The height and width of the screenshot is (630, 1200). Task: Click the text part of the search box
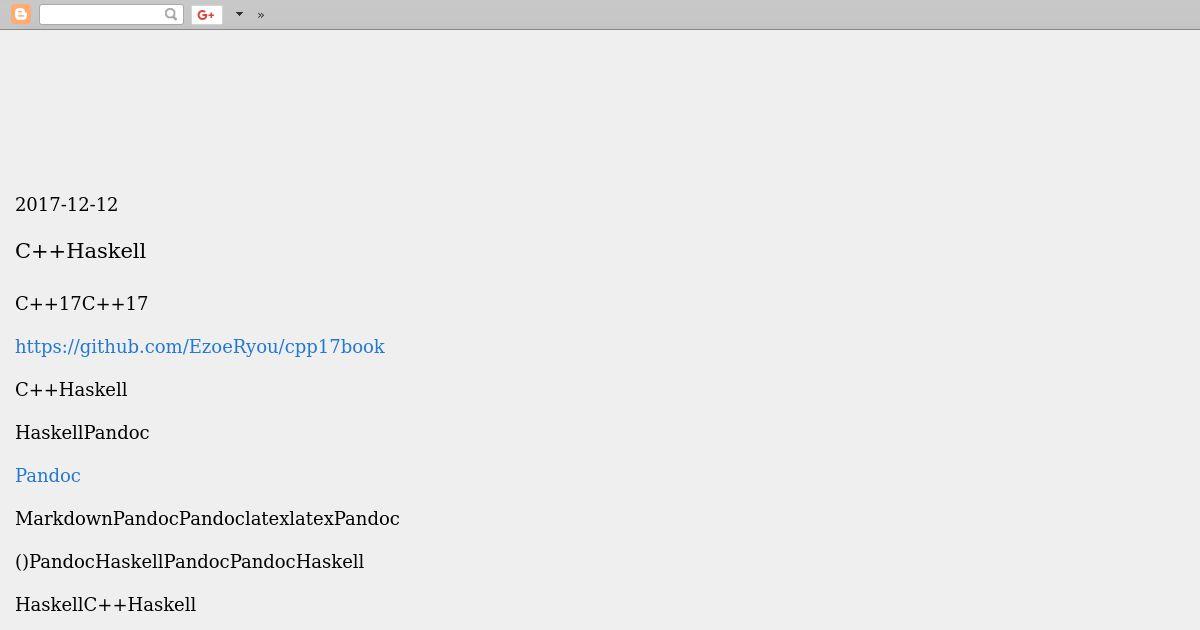click(101, 14)
